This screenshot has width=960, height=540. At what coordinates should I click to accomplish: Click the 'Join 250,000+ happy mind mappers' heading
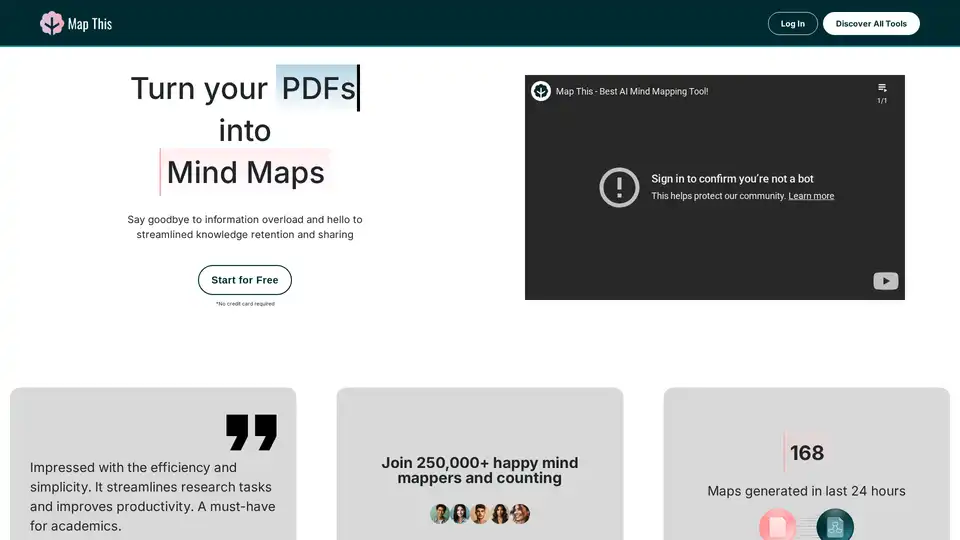pos(480,470)
